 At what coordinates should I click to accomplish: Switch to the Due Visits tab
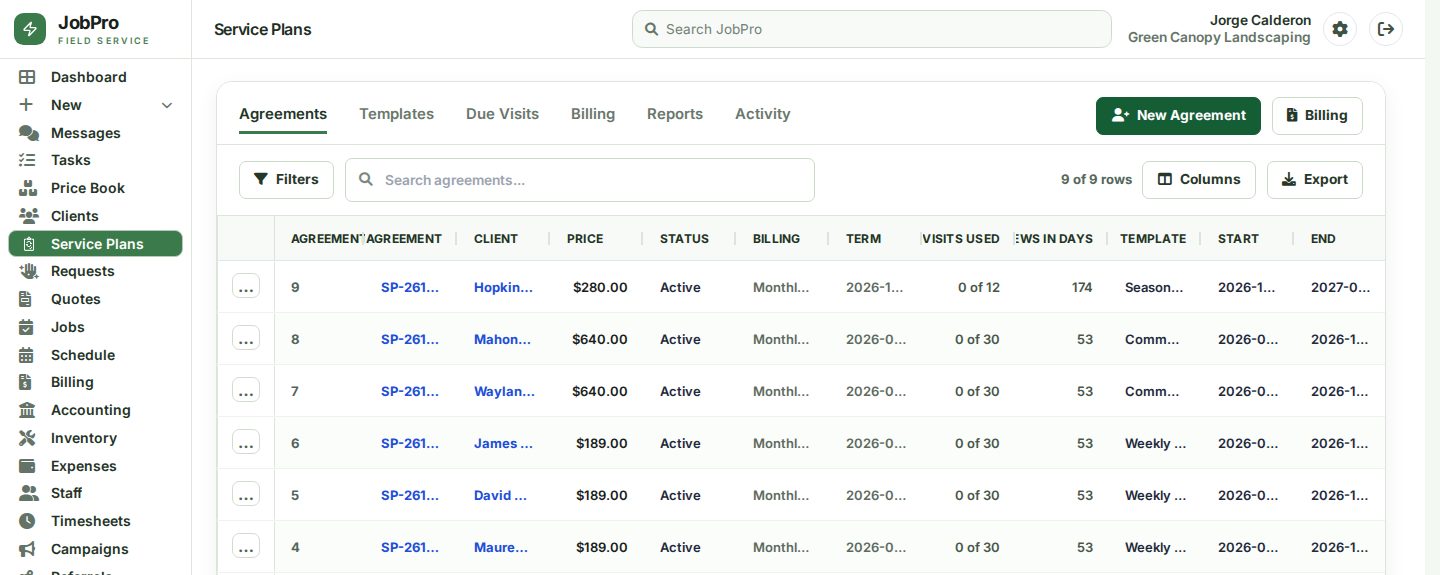point(502,114)
